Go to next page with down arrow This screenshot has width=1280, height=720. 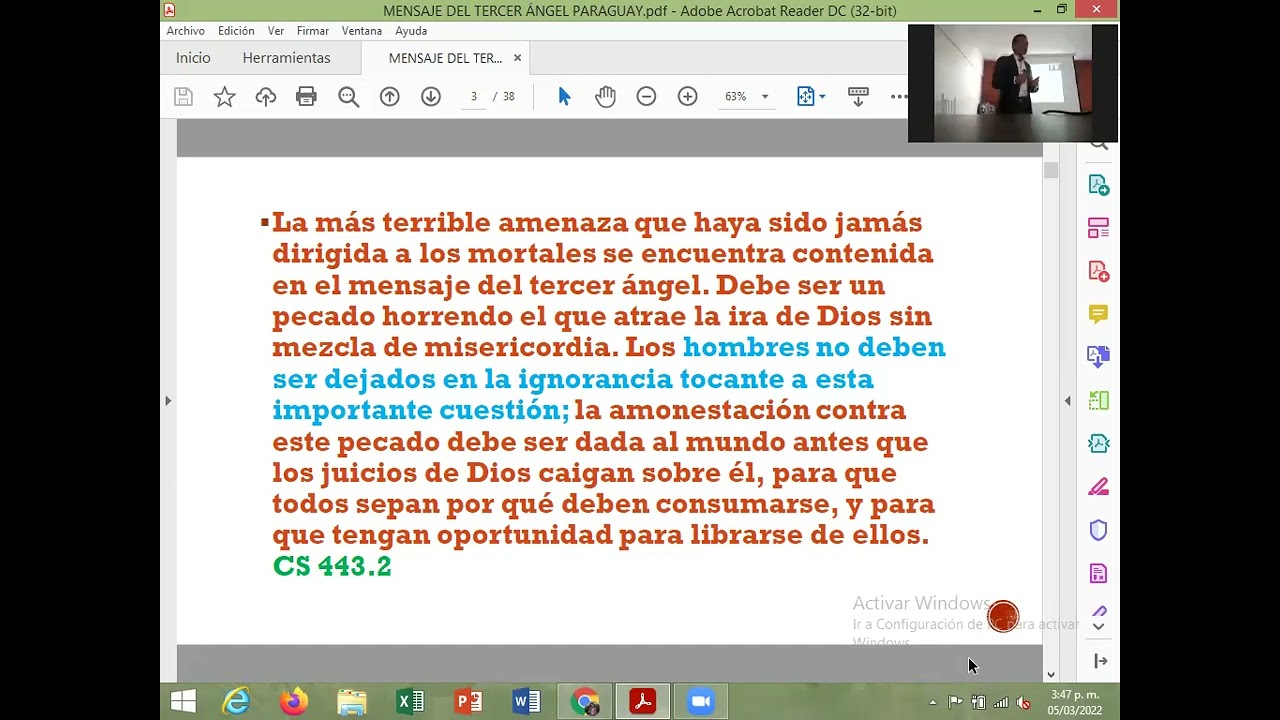click(x=431, y=97)
